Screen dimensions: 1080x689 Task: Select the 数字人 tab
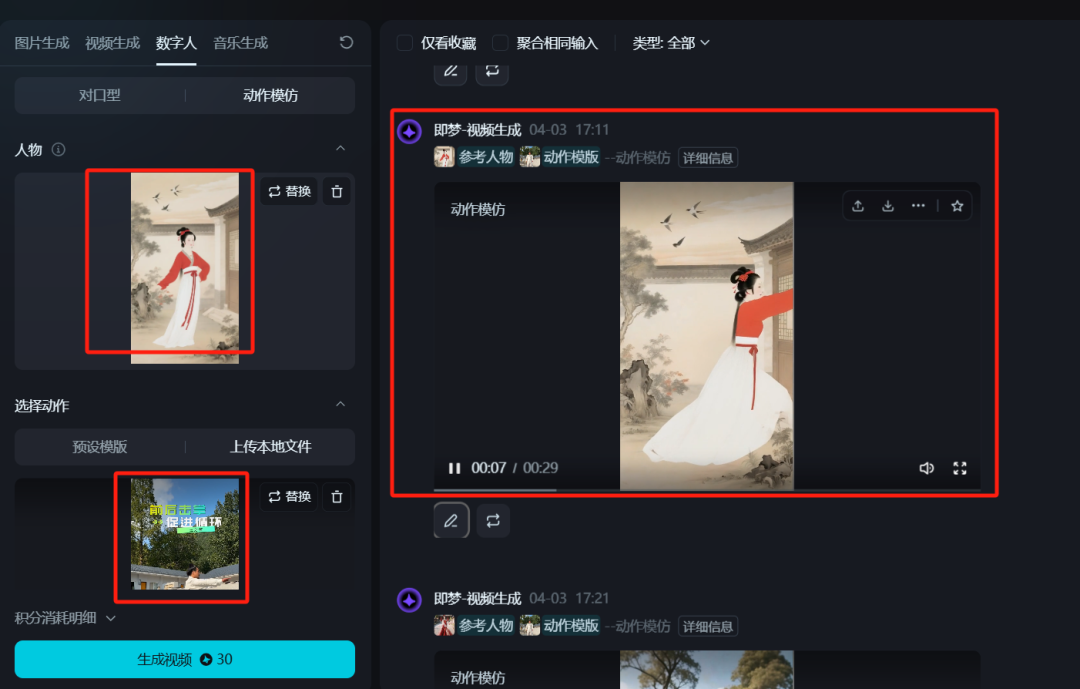tap(176, 43)
